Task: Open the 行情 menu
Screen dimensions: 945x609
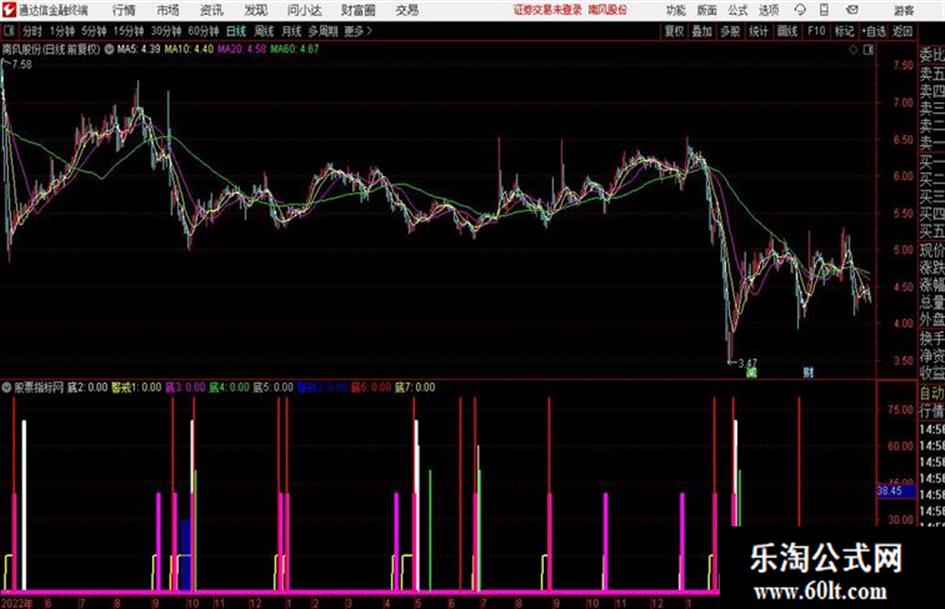Action: [x=125, y=10]
